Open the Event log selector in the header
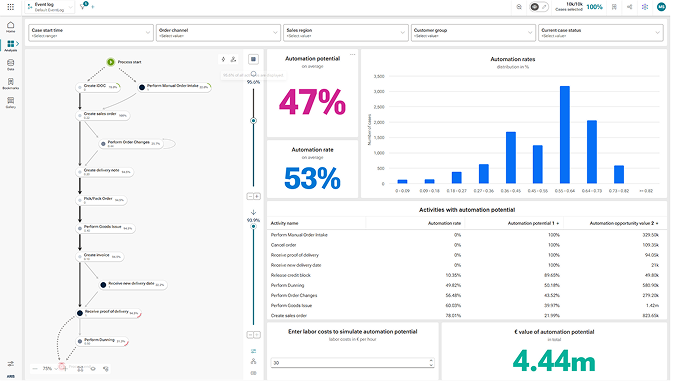This screenshot has width=675, height=381. pyautogui.click(x=50, y=7)
